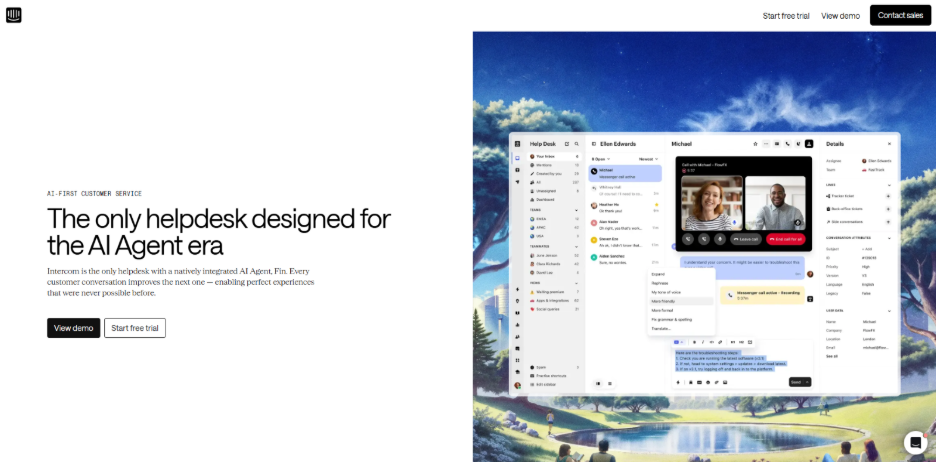Open Alan Nadel's conversation
The width and height of the screenshot is (936, 462).
click(x=625, y=225)
